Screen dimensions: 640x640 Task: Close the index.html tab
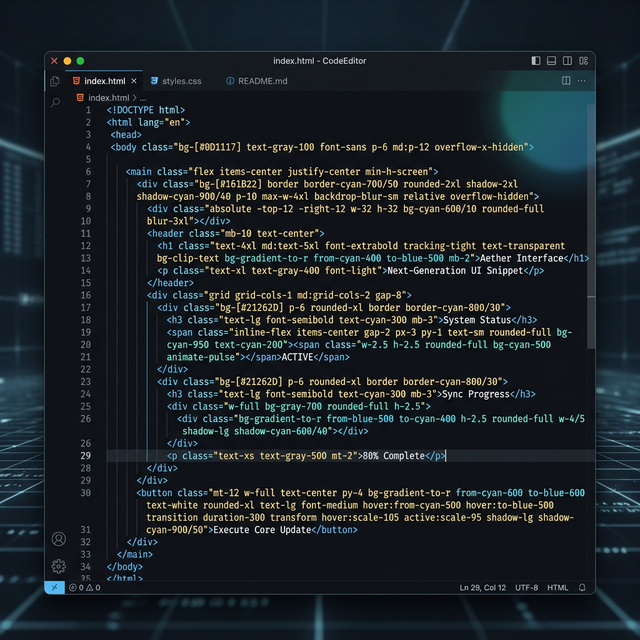coord(134,81)
